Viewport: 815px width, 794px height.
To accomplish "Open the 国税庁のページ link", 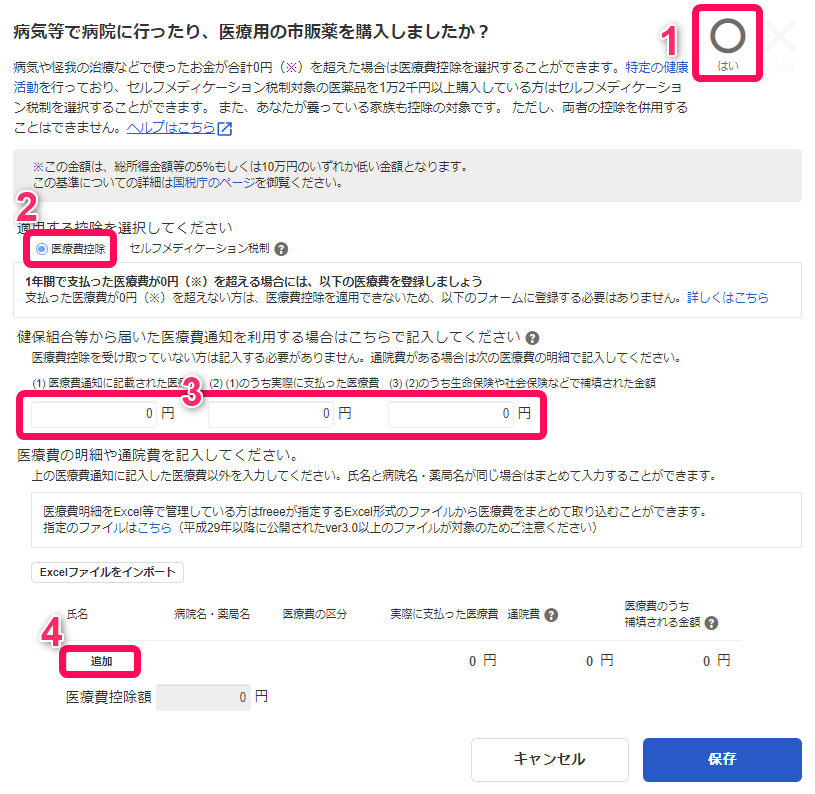I will (x=214, y=182).
